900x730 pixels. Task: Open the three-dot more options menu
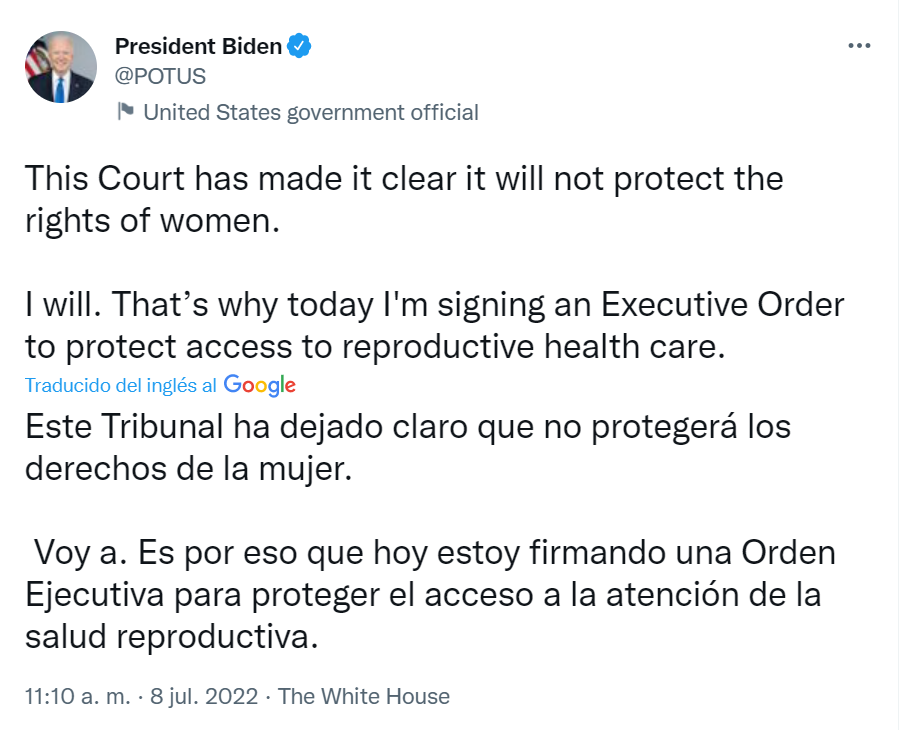point(859,46)
